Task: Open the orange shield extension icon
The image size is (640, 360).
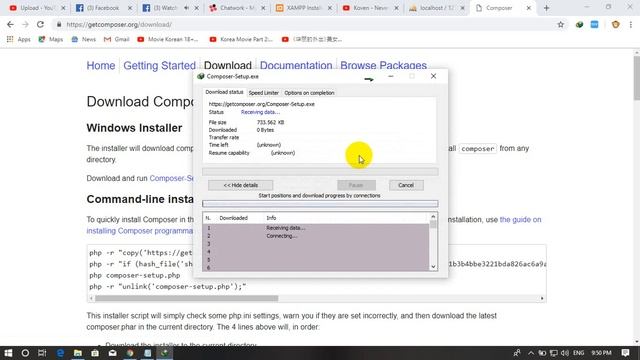Action: pos(616,24)
